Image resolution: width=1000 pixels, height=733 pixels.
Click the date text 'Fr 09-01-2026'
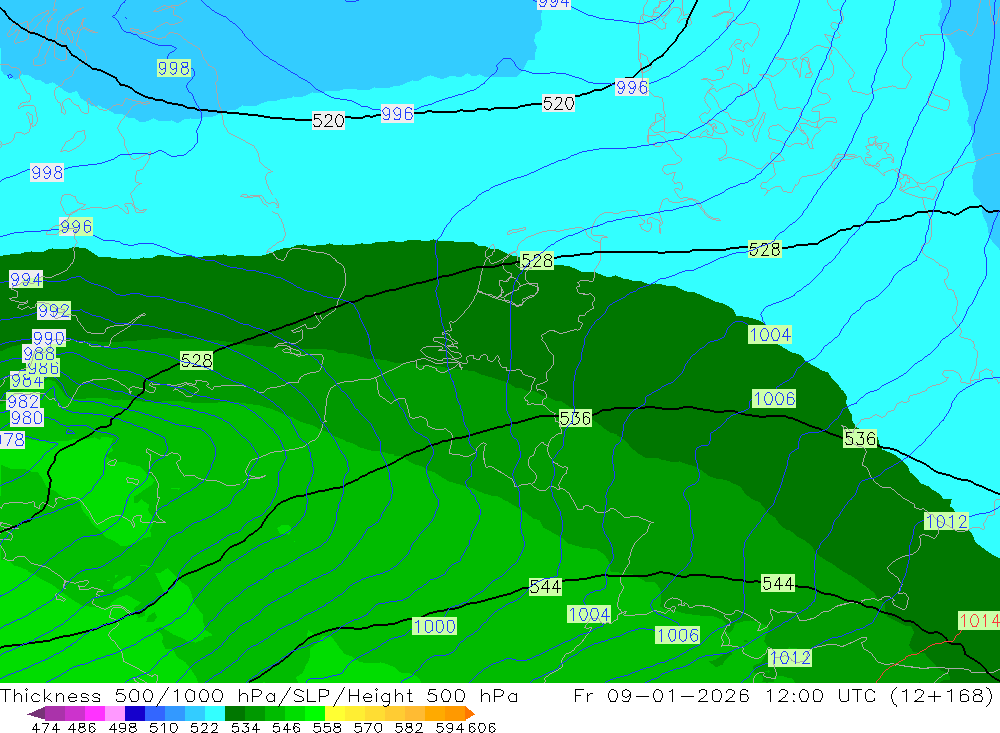click(661, 695)
